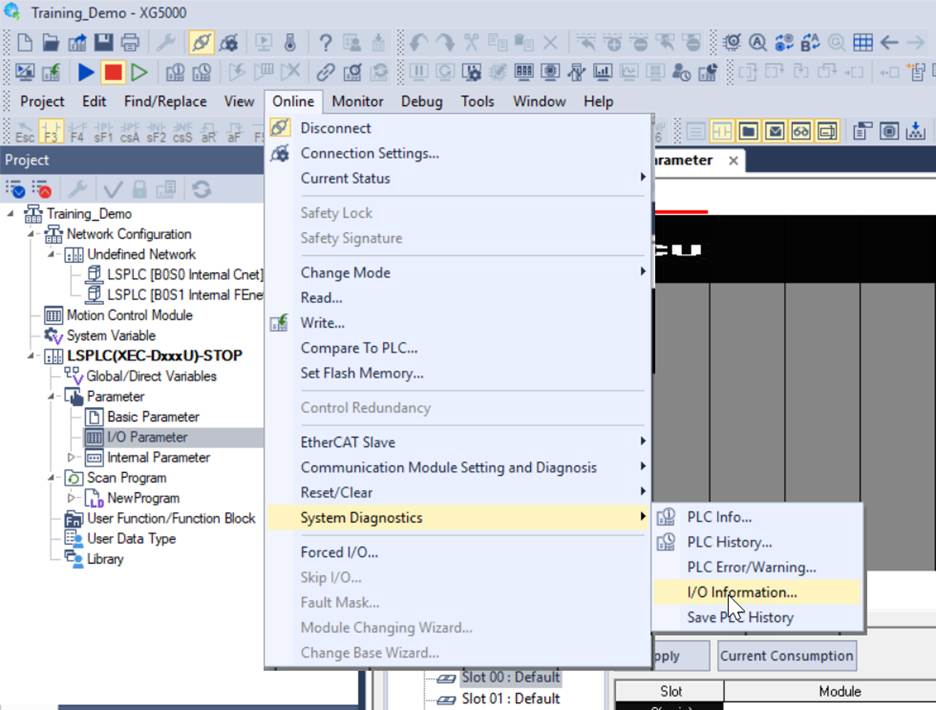Choose Write... from the Online menu
Viewport: 936px width, 710px height.
(x=458, y=323)
